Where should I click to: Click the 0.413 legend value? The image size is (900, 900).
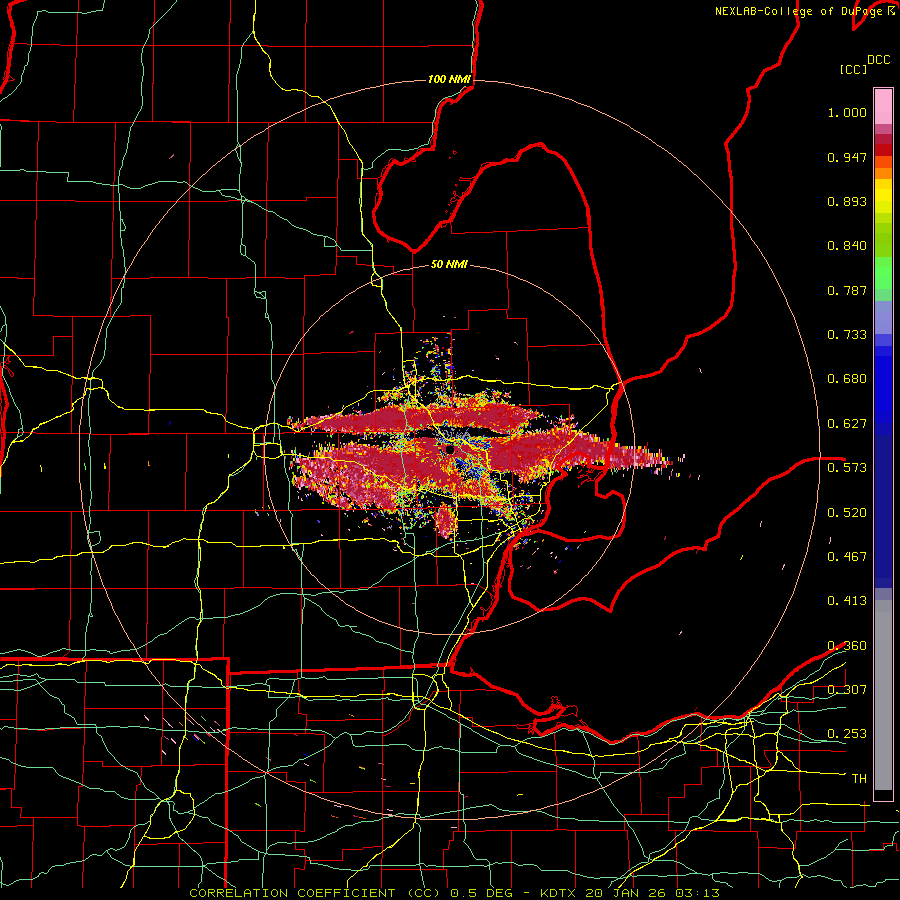pos(847,601)
